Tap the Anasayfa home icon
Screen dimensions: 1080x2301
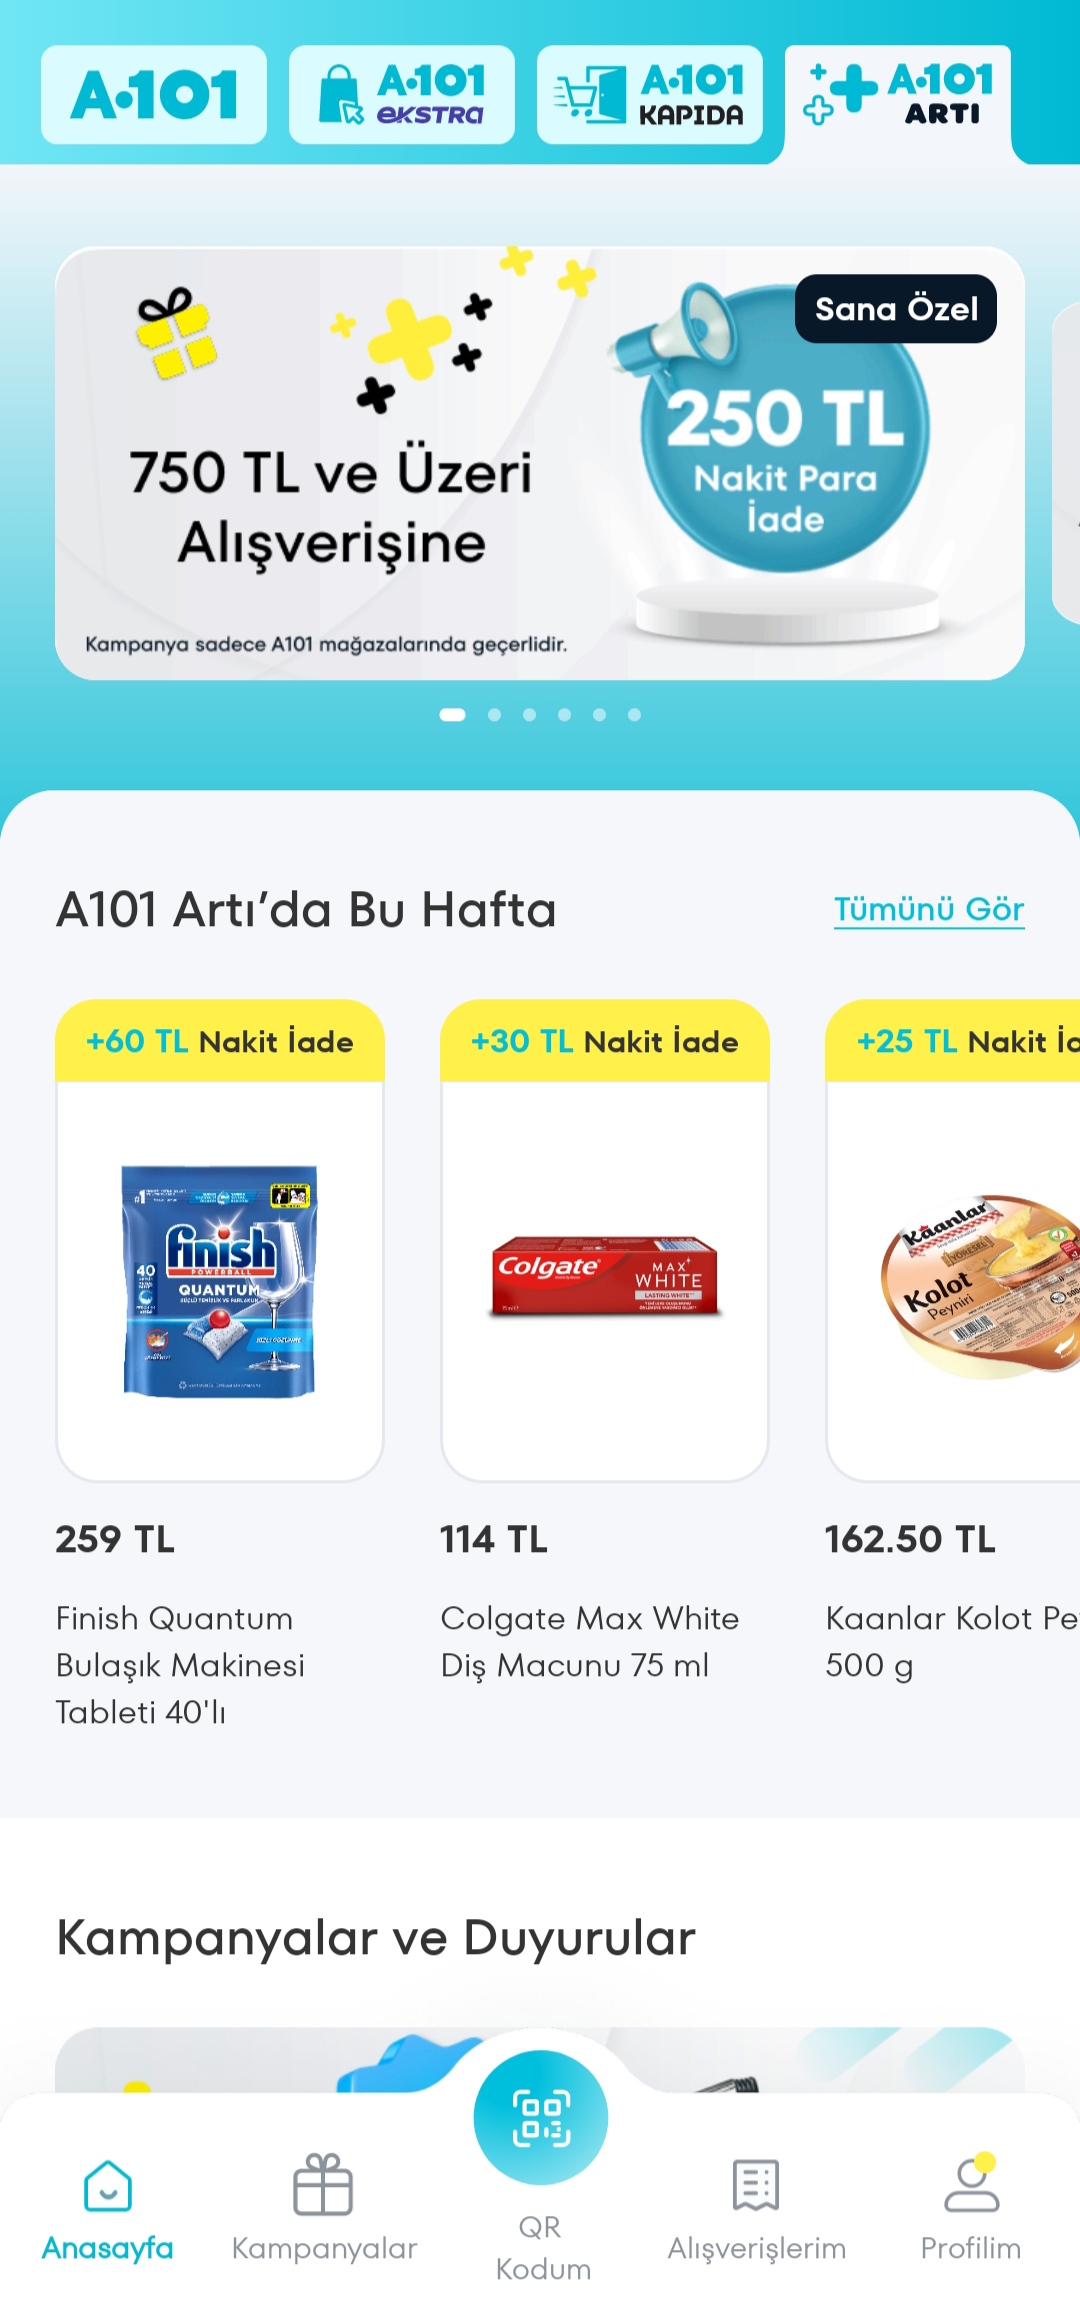[x=108, y=2185]
